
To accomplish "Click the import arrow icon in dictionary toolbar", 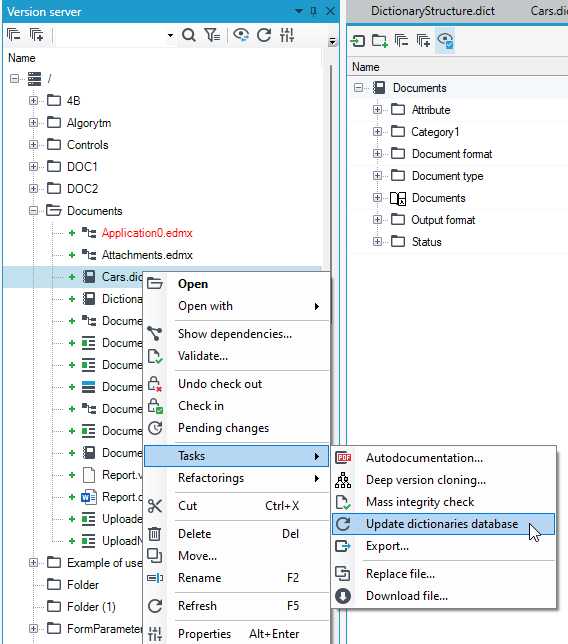I will point(358,41).
